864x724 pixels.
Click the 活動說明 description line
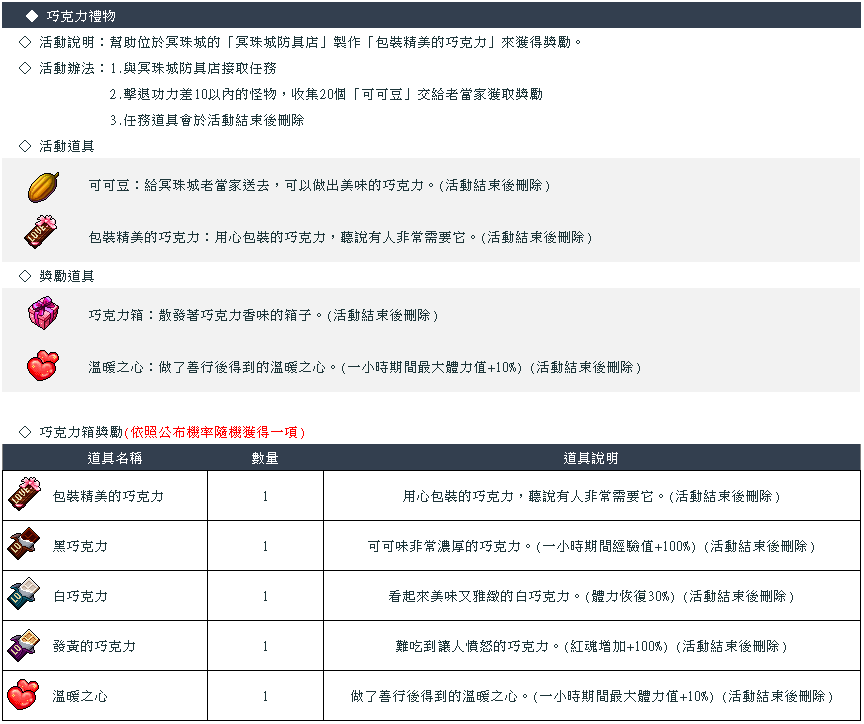(x=310, y=42)
